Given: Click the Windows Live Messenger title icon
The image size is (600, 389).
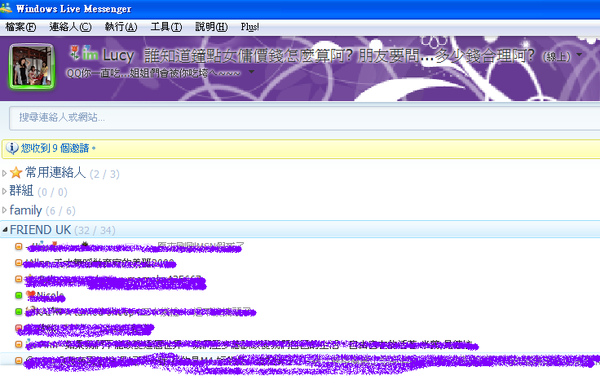Looking at the screenshot, I should 6,8.
